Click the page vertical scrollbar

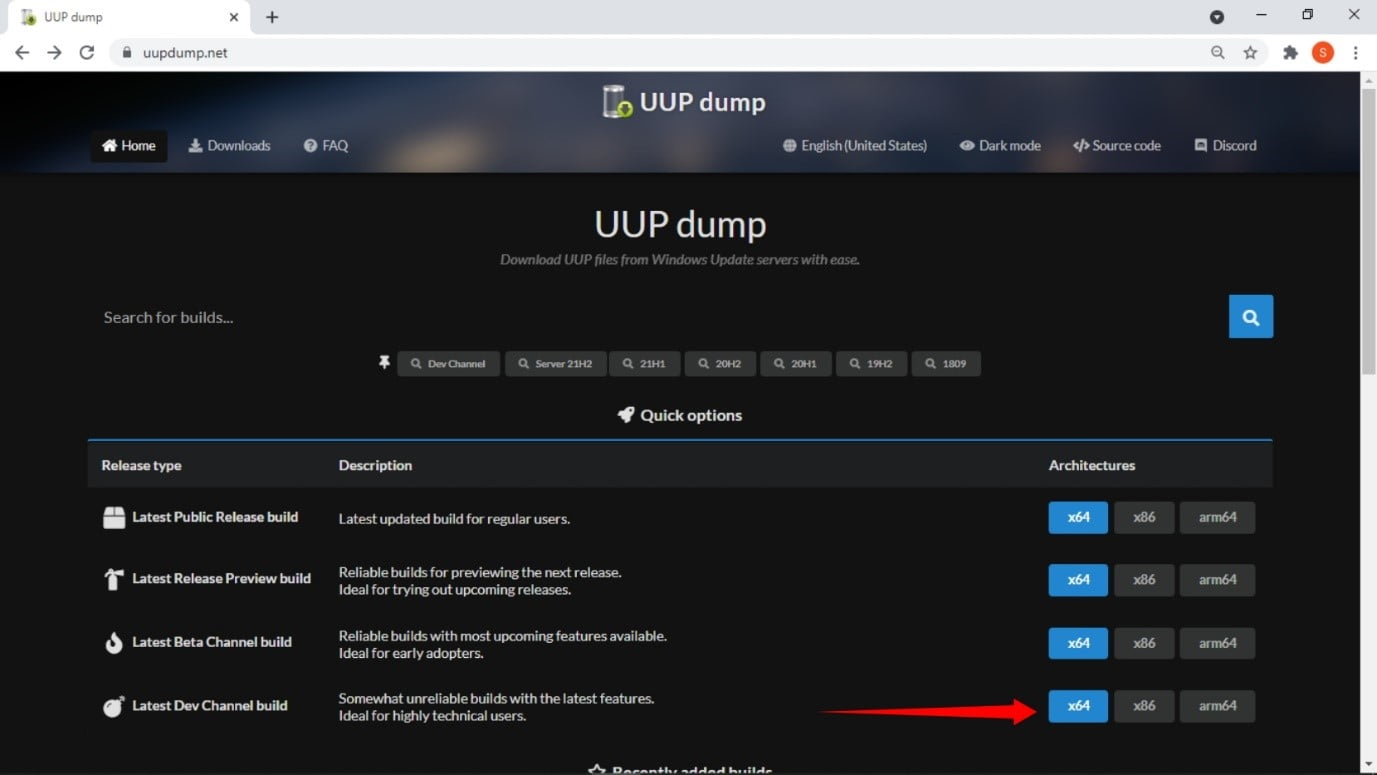click(1369, 230)
